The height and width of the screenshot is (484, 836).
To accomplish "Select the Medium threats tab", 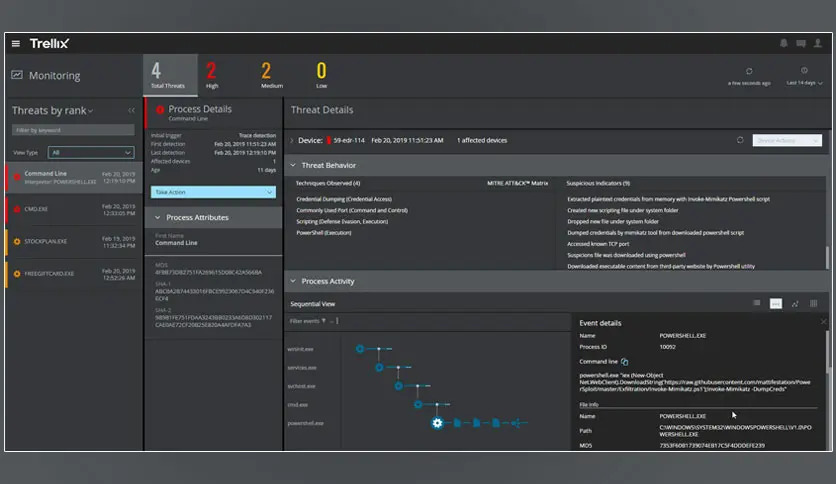I will point(266,75).
